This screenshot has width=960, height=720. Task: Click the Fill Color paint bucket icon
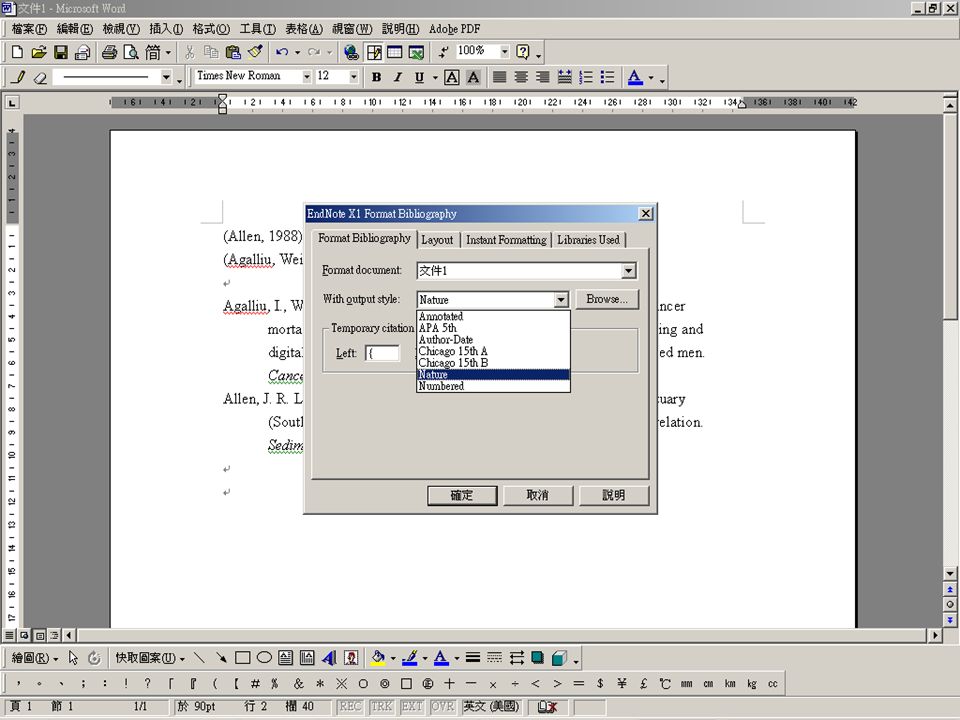pos(378,658)
